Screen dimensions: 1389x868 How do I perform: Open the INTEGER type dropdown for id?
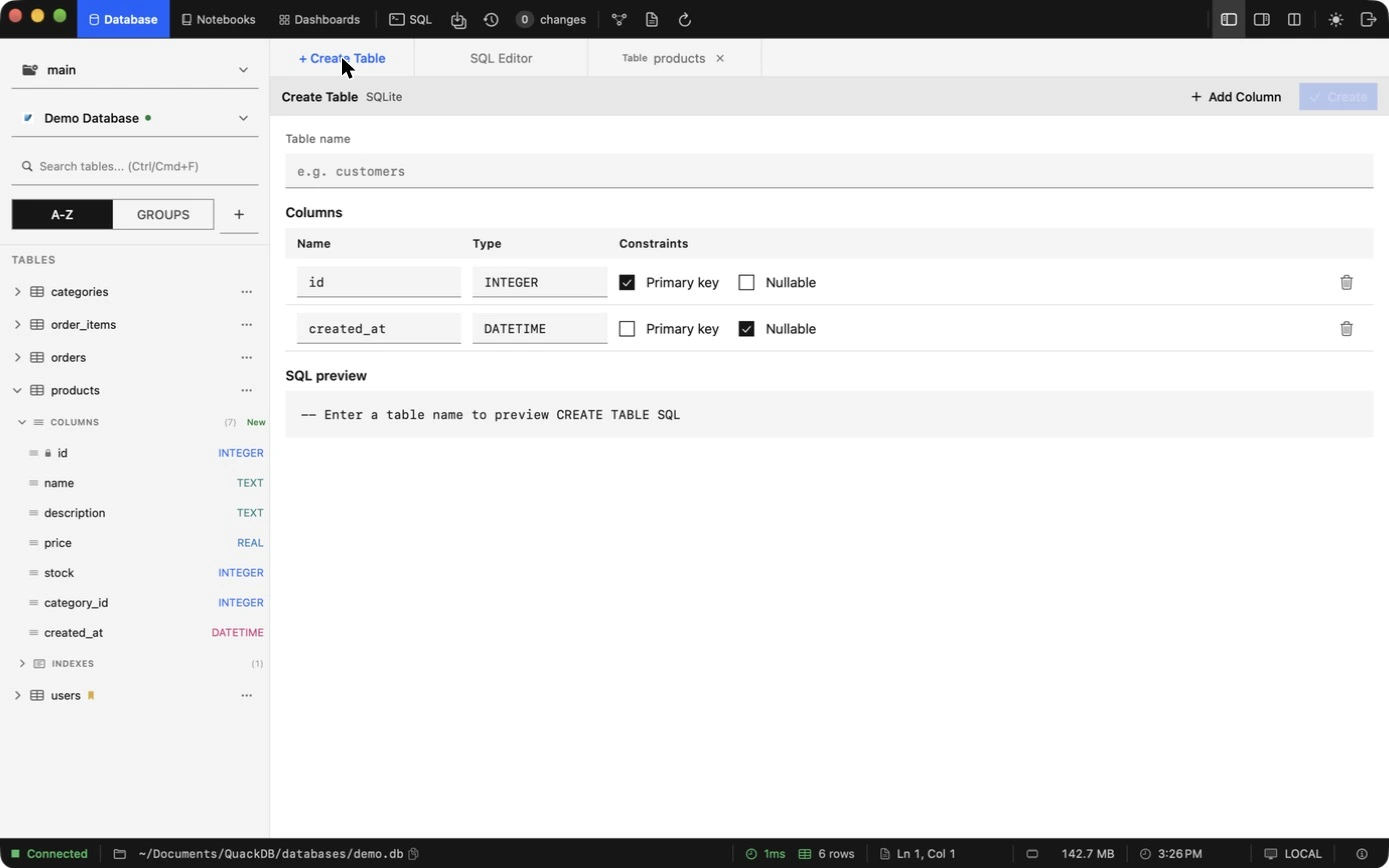pyautogui.click(x=540, y=282)
